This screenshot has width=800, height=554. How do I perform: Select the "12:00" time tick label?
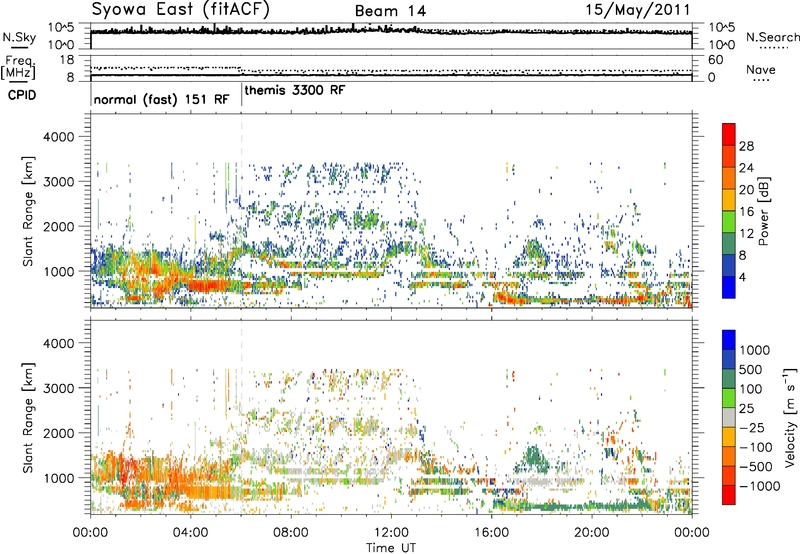tap(391, 533)
